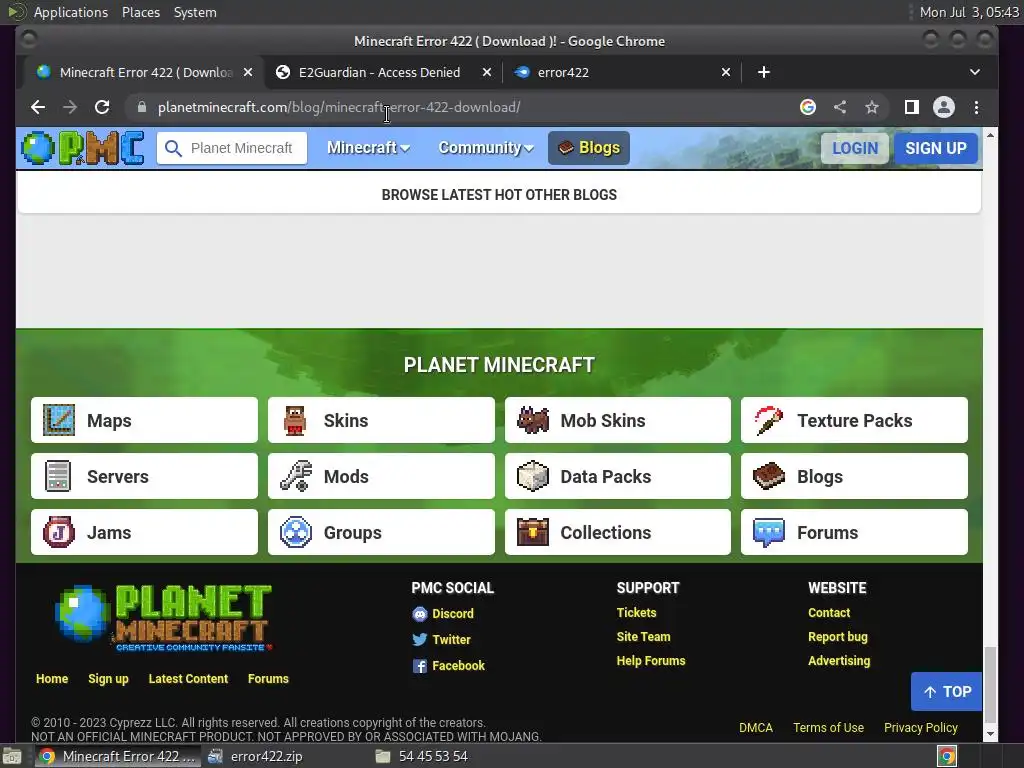This screenshot has width=1024, height=768.
Task: Click the share page icon
Action: tap(840, 107)
